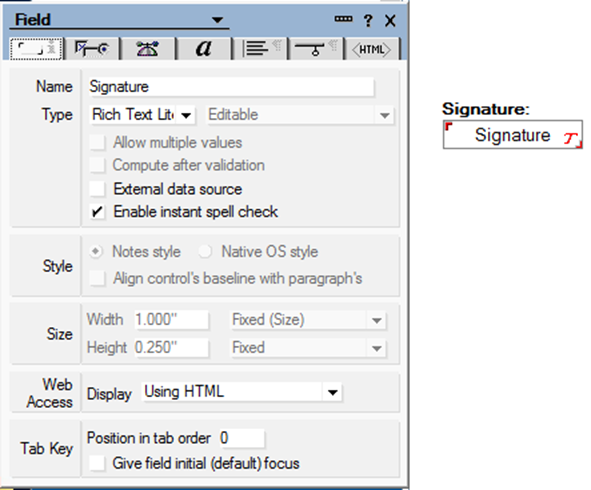Open the Paragraph Alignment tab
Screen dimensions: 591x490
coord(260,49)
